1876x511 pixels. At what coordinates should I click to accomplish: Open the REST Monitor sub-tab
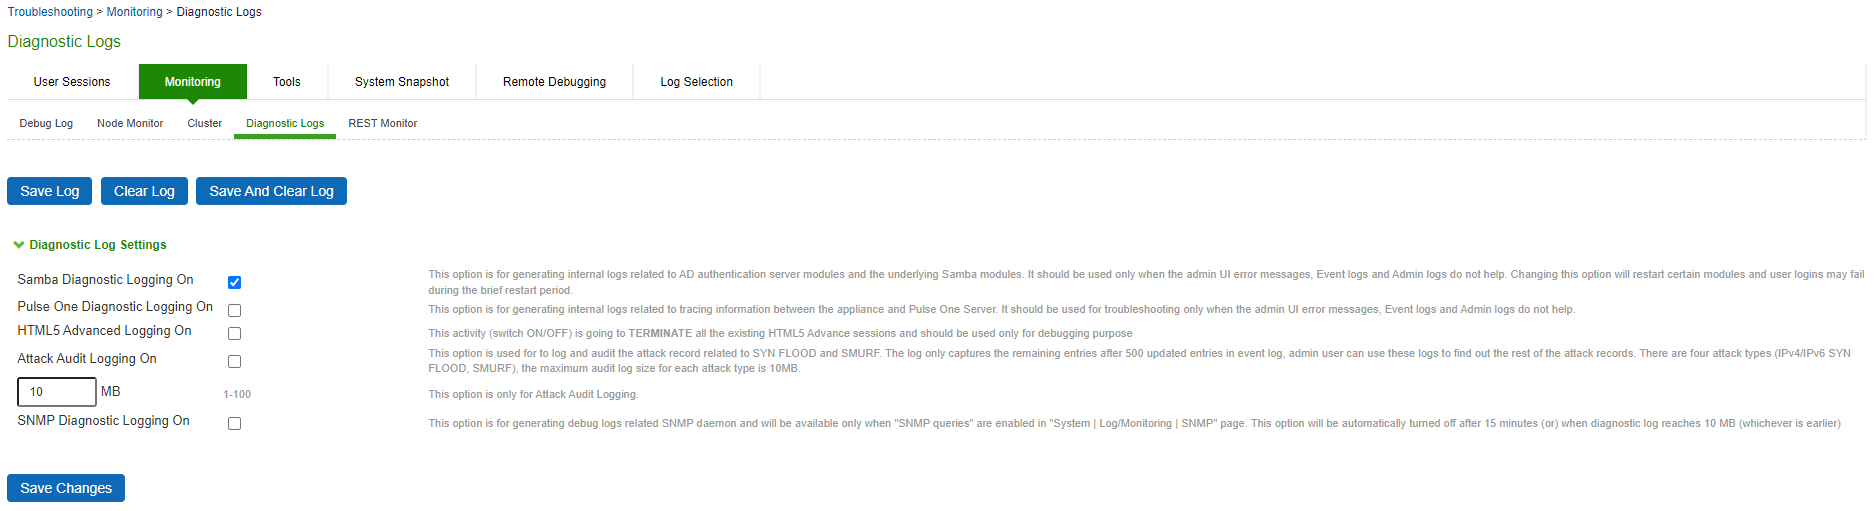tap(382, 124)
